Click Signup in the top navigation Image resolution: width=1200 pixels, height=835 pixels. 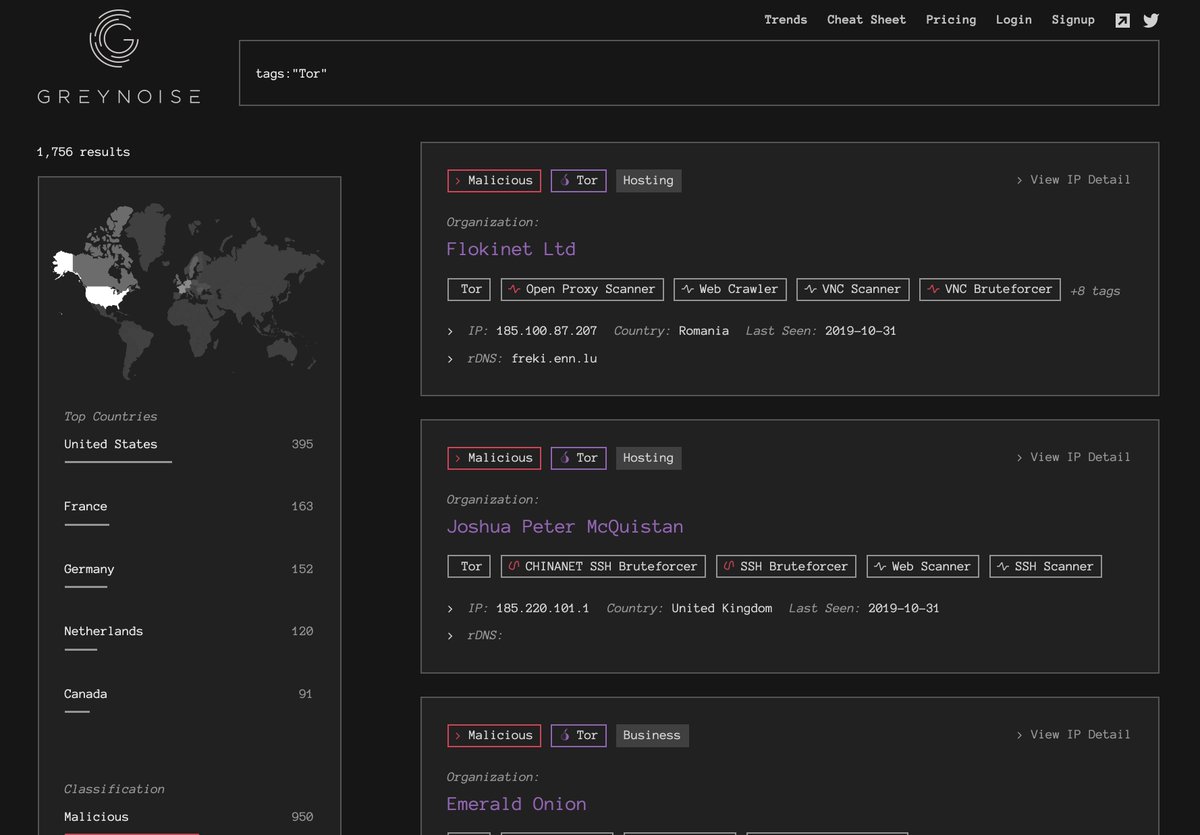pos(1073,20)
